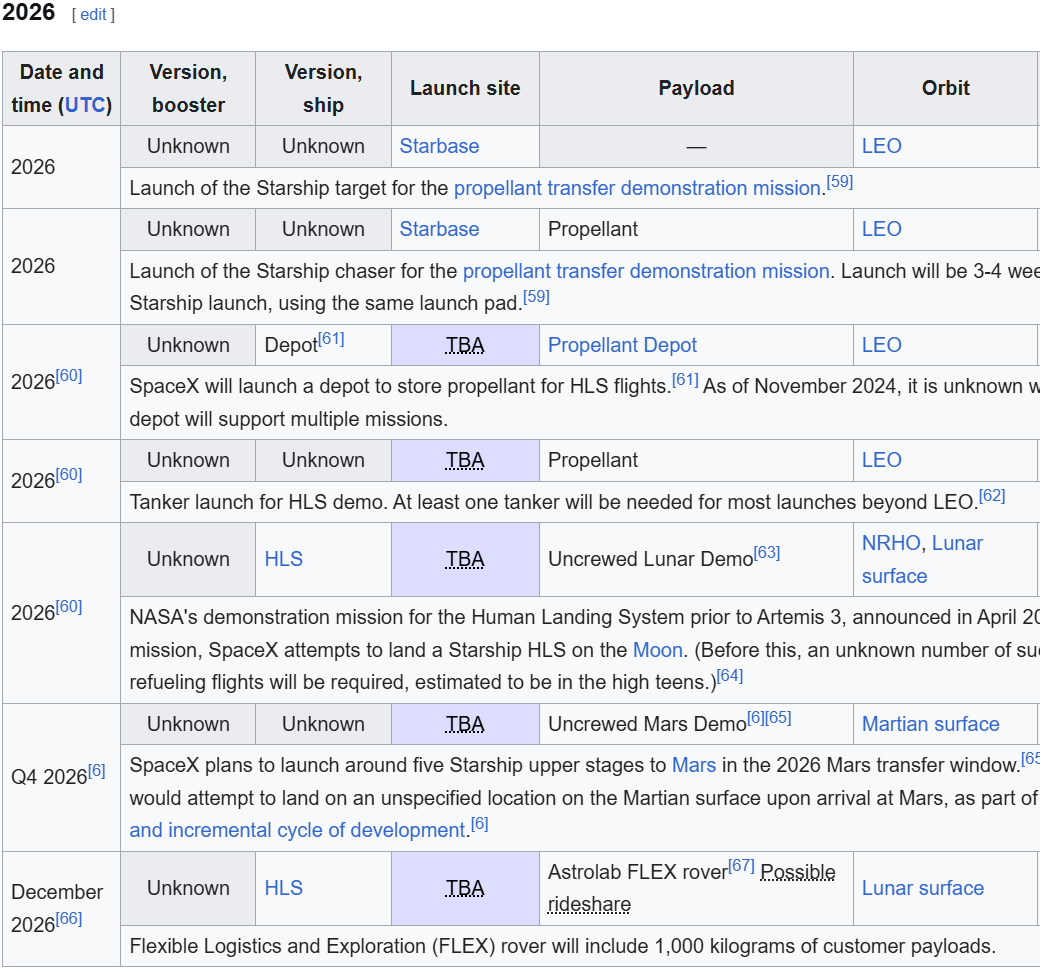Open the NRHO orbit link

coord(891,543)
